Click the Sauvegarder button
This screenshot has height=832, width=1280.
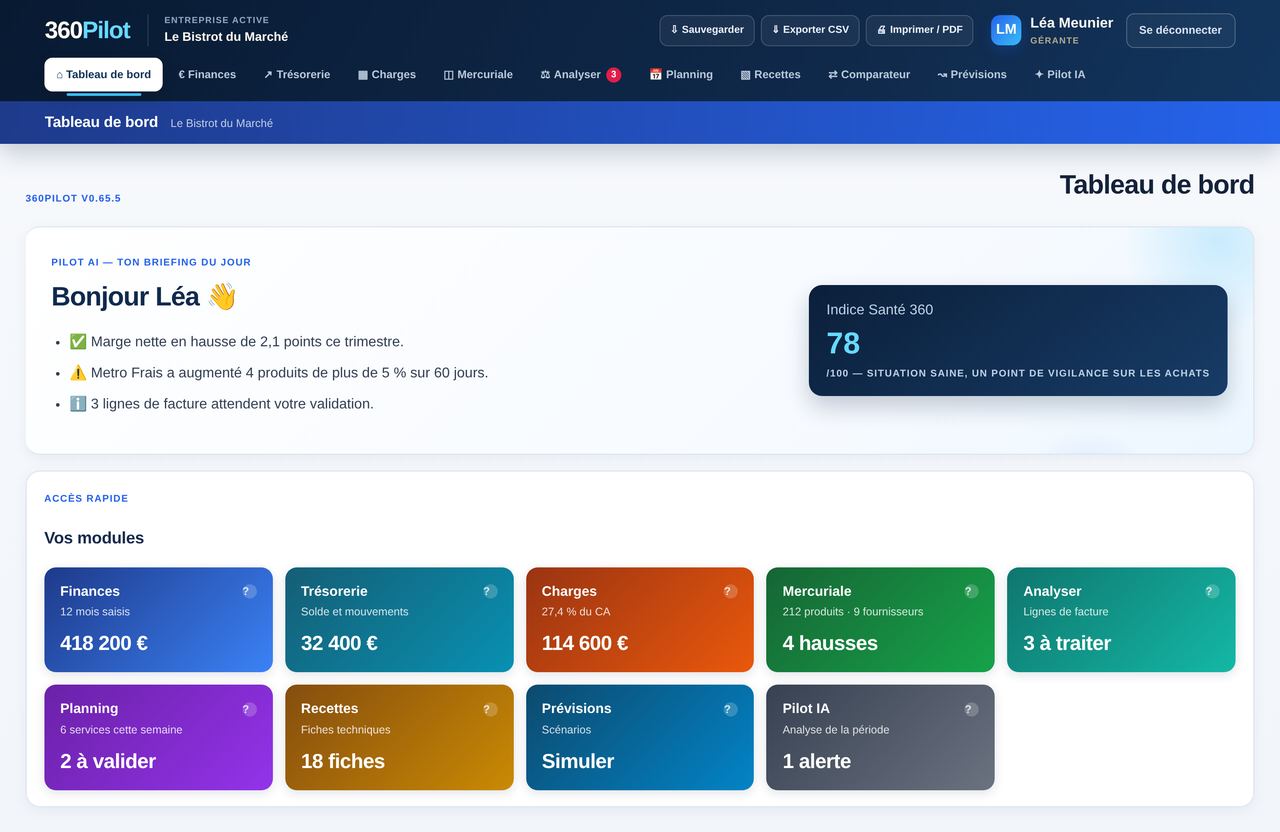coord(707,30)
